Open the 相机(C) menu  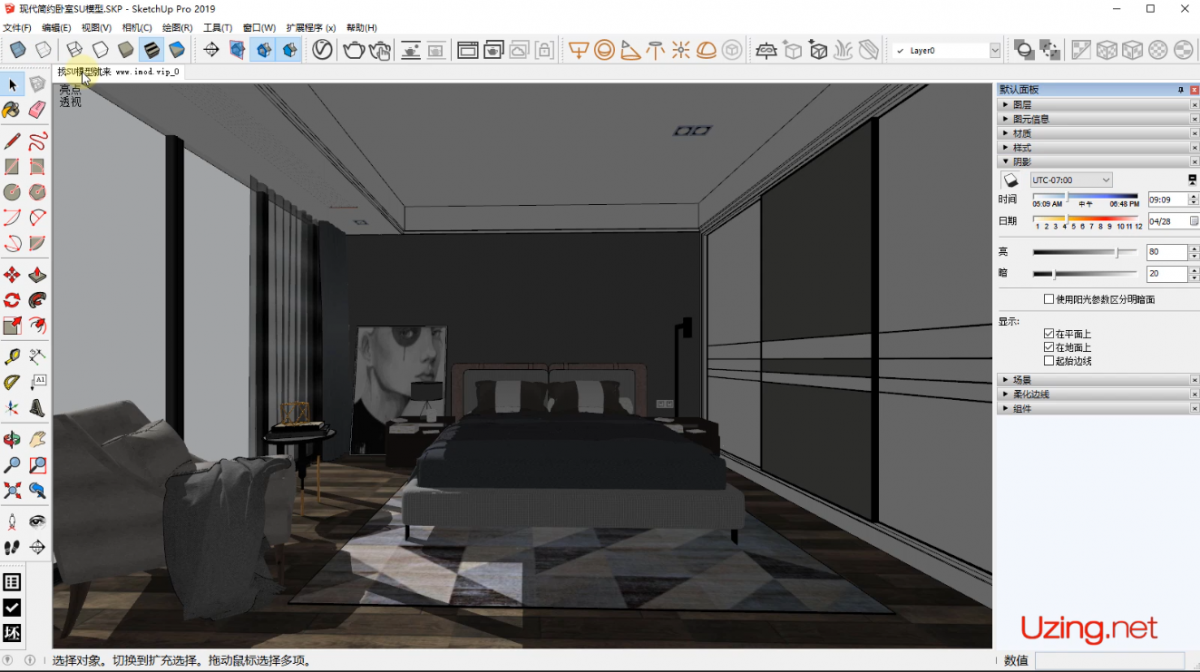point(137,28)
